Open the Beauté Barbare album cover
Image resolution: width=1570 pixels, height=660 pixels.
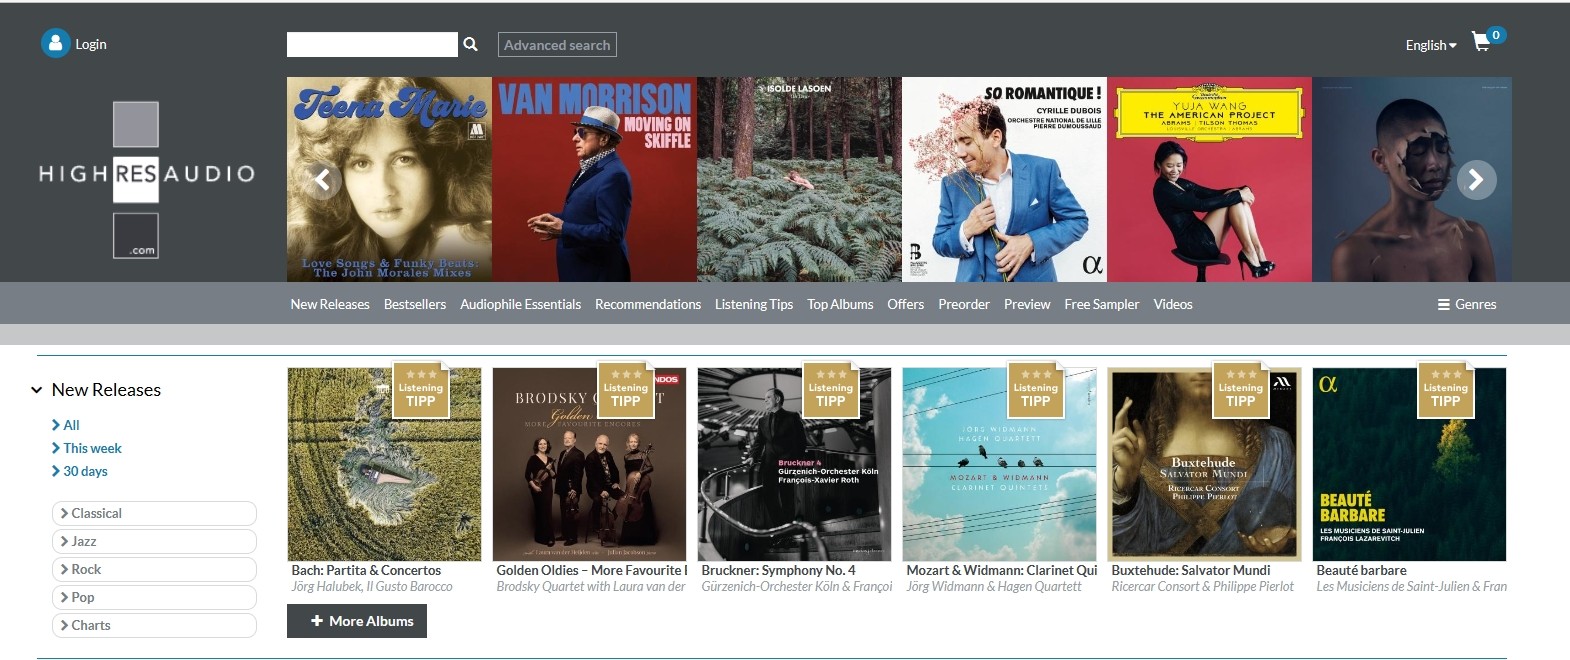1409,464
